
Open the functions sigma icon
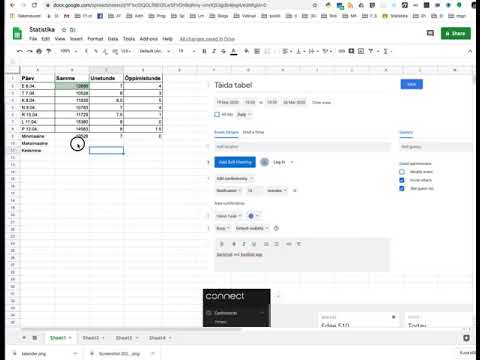[386, 51]
